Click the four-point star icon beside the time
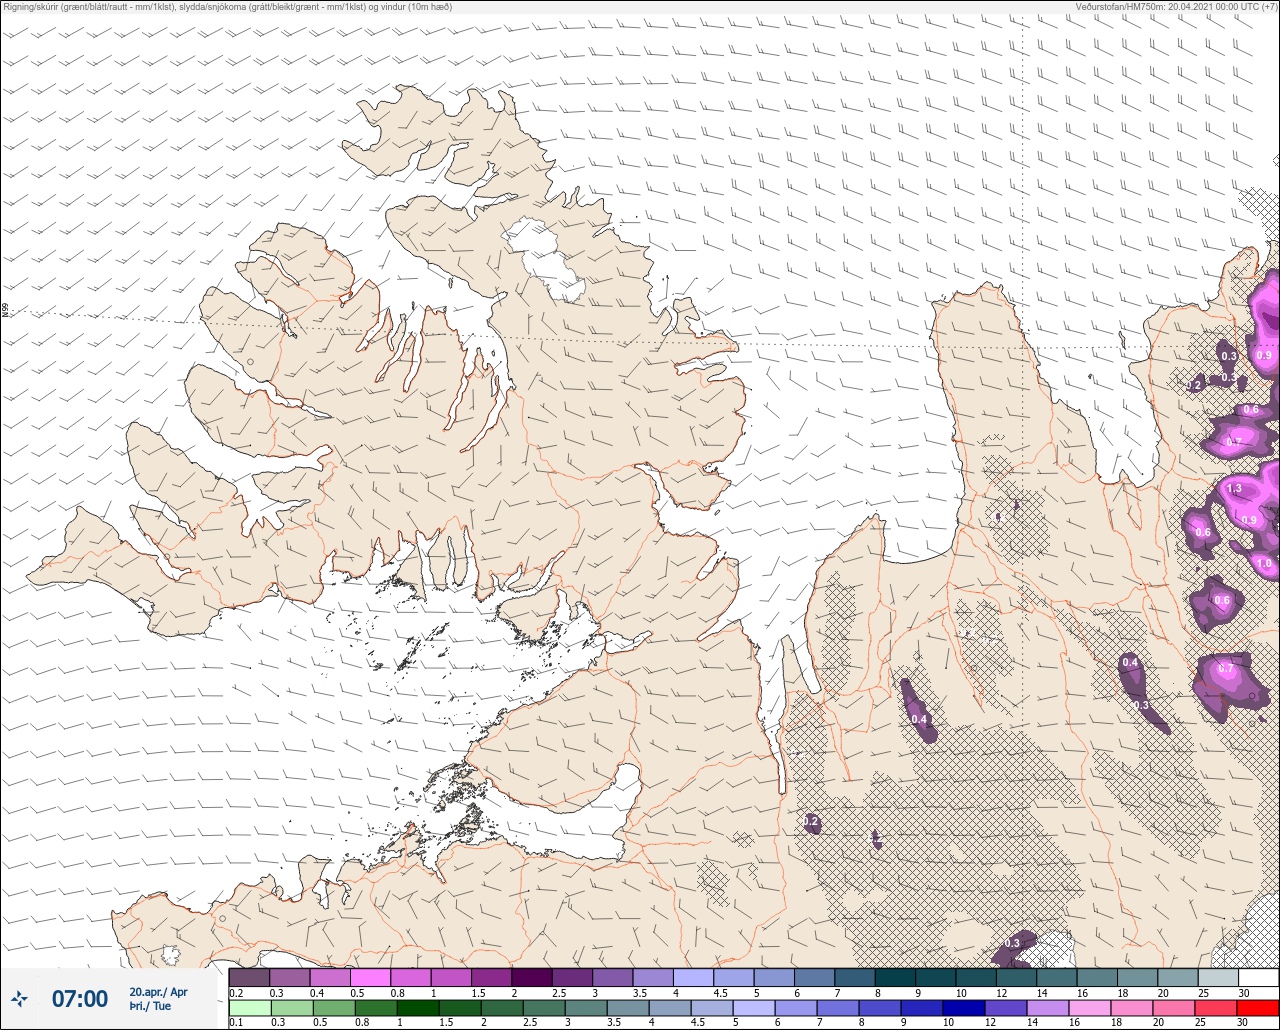Viewport: 1280px width, 1030px height. [x=20, y=998]
